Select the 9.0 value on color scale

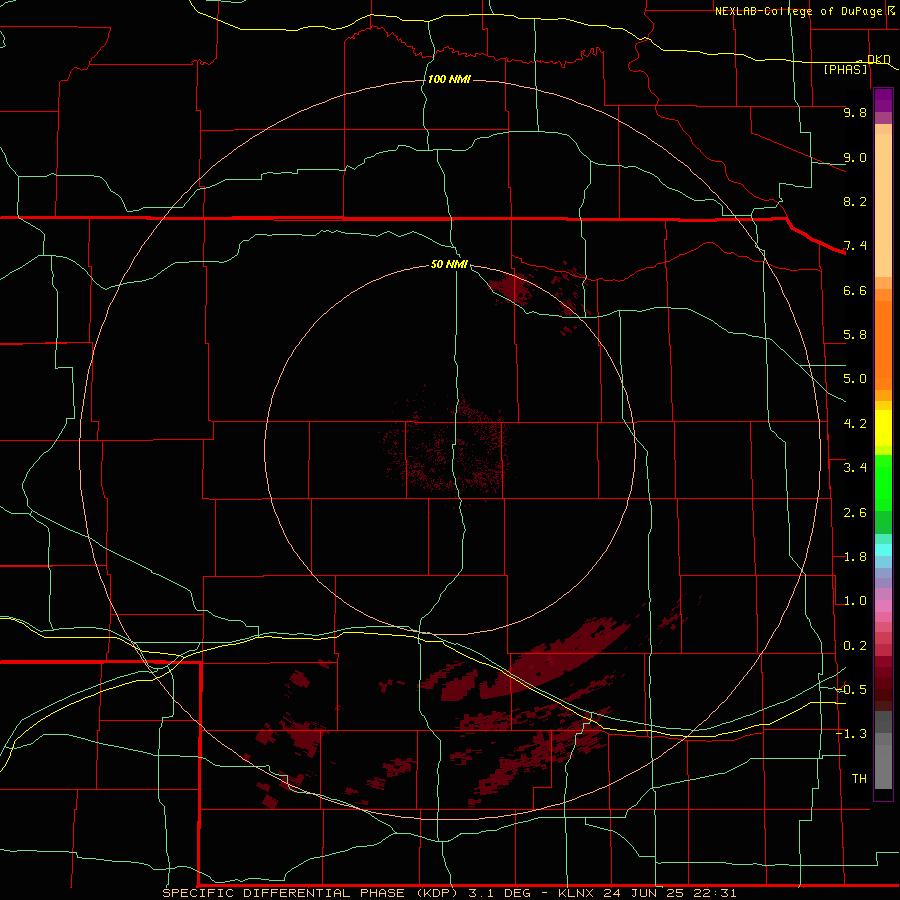(855, 157)
